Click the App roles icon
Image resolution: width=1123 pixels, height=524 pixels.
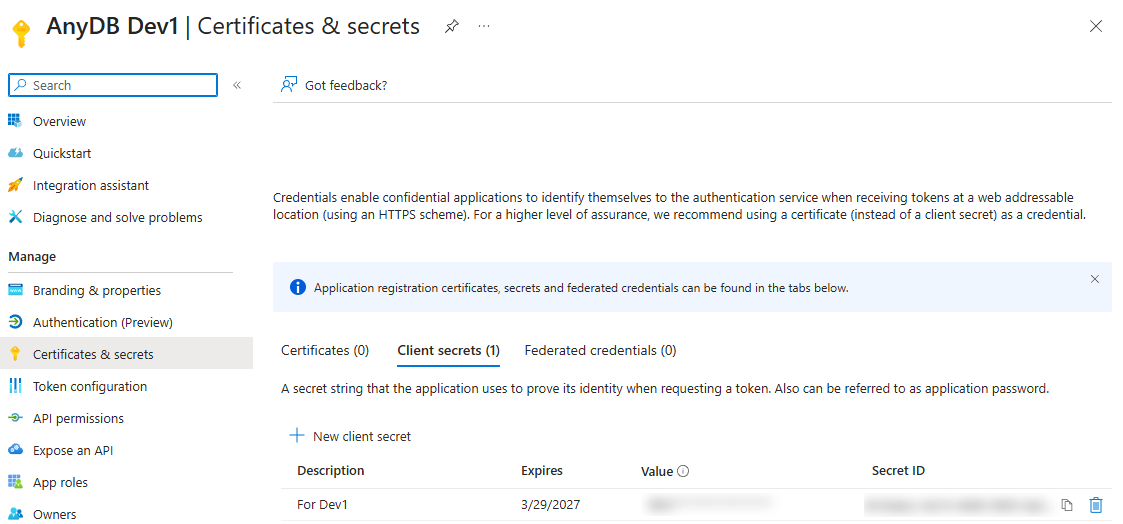click(16, 482)
